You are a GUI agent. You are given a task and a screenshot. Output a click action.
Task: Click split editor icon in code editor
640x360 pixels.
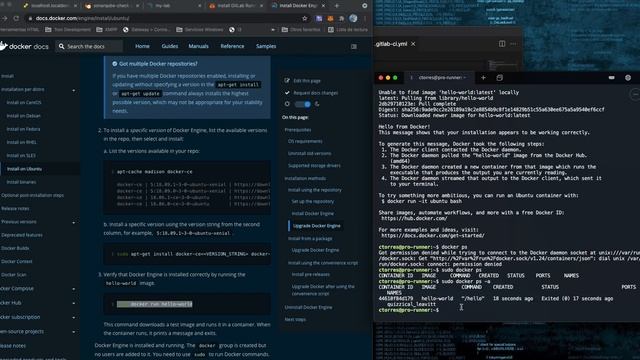tap(502, 44)
